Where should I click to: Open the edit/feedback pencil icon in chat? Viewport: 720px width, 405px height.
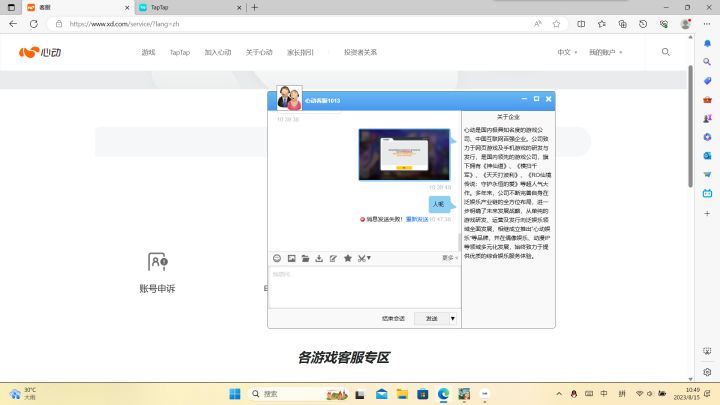coord(333,258)
